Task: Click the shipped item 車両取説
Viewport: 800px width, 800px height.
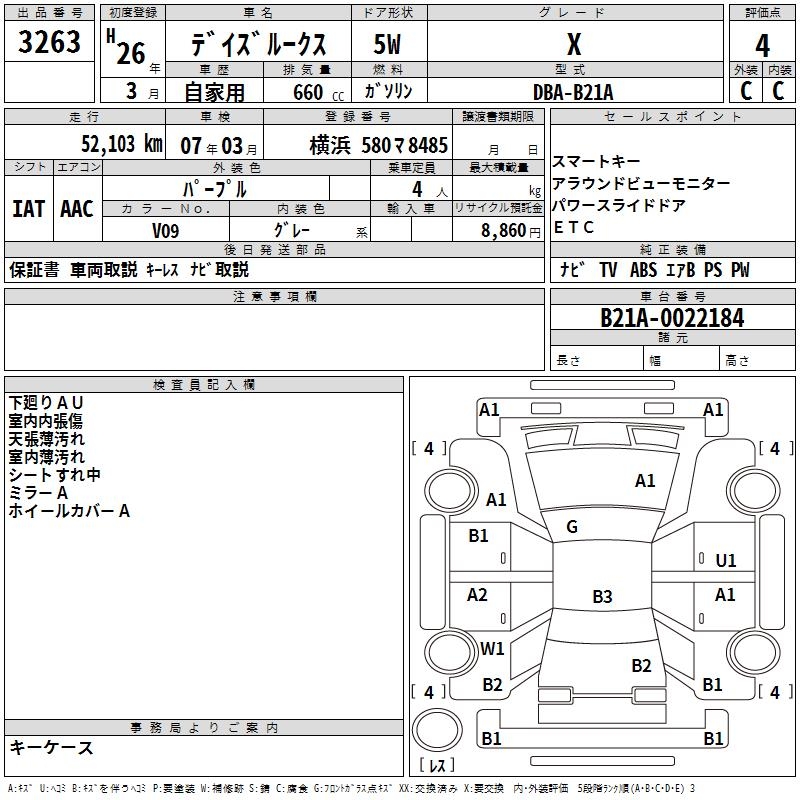Action: tap(104, 270)
